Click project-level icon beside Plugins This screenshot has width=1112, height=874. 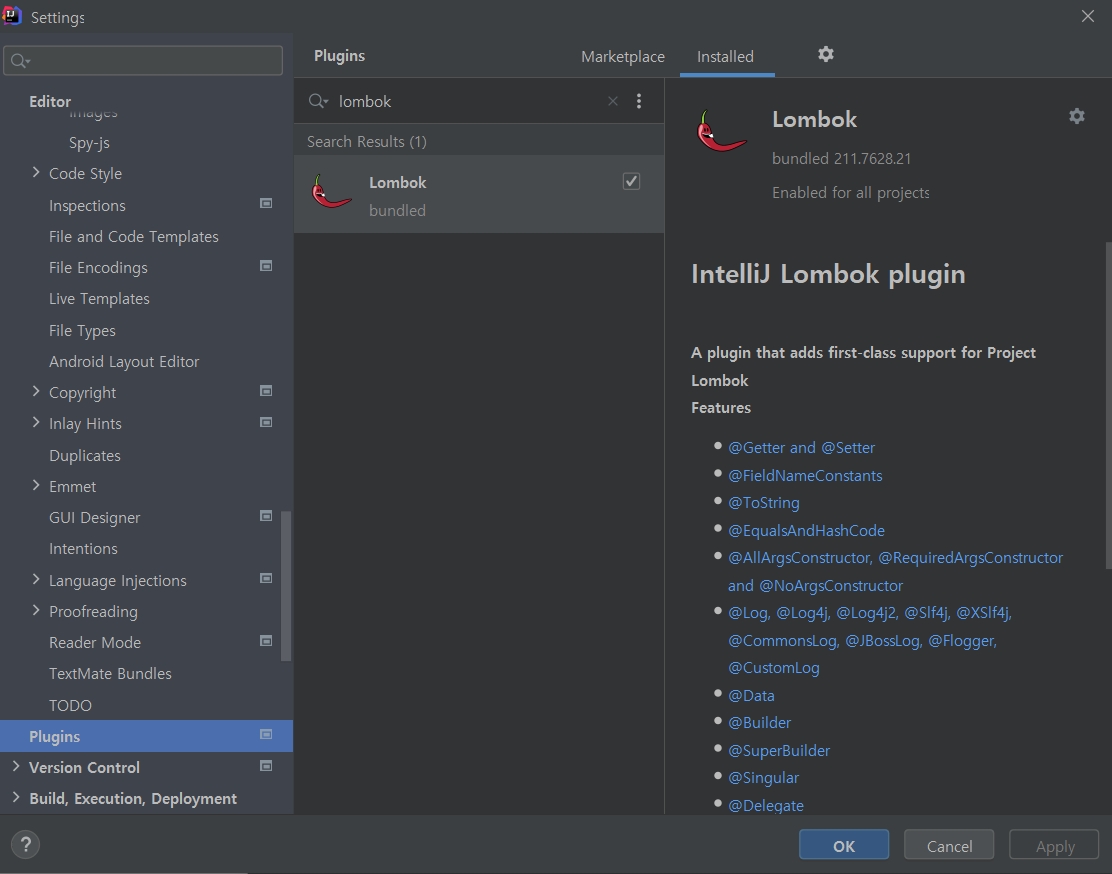266,734
